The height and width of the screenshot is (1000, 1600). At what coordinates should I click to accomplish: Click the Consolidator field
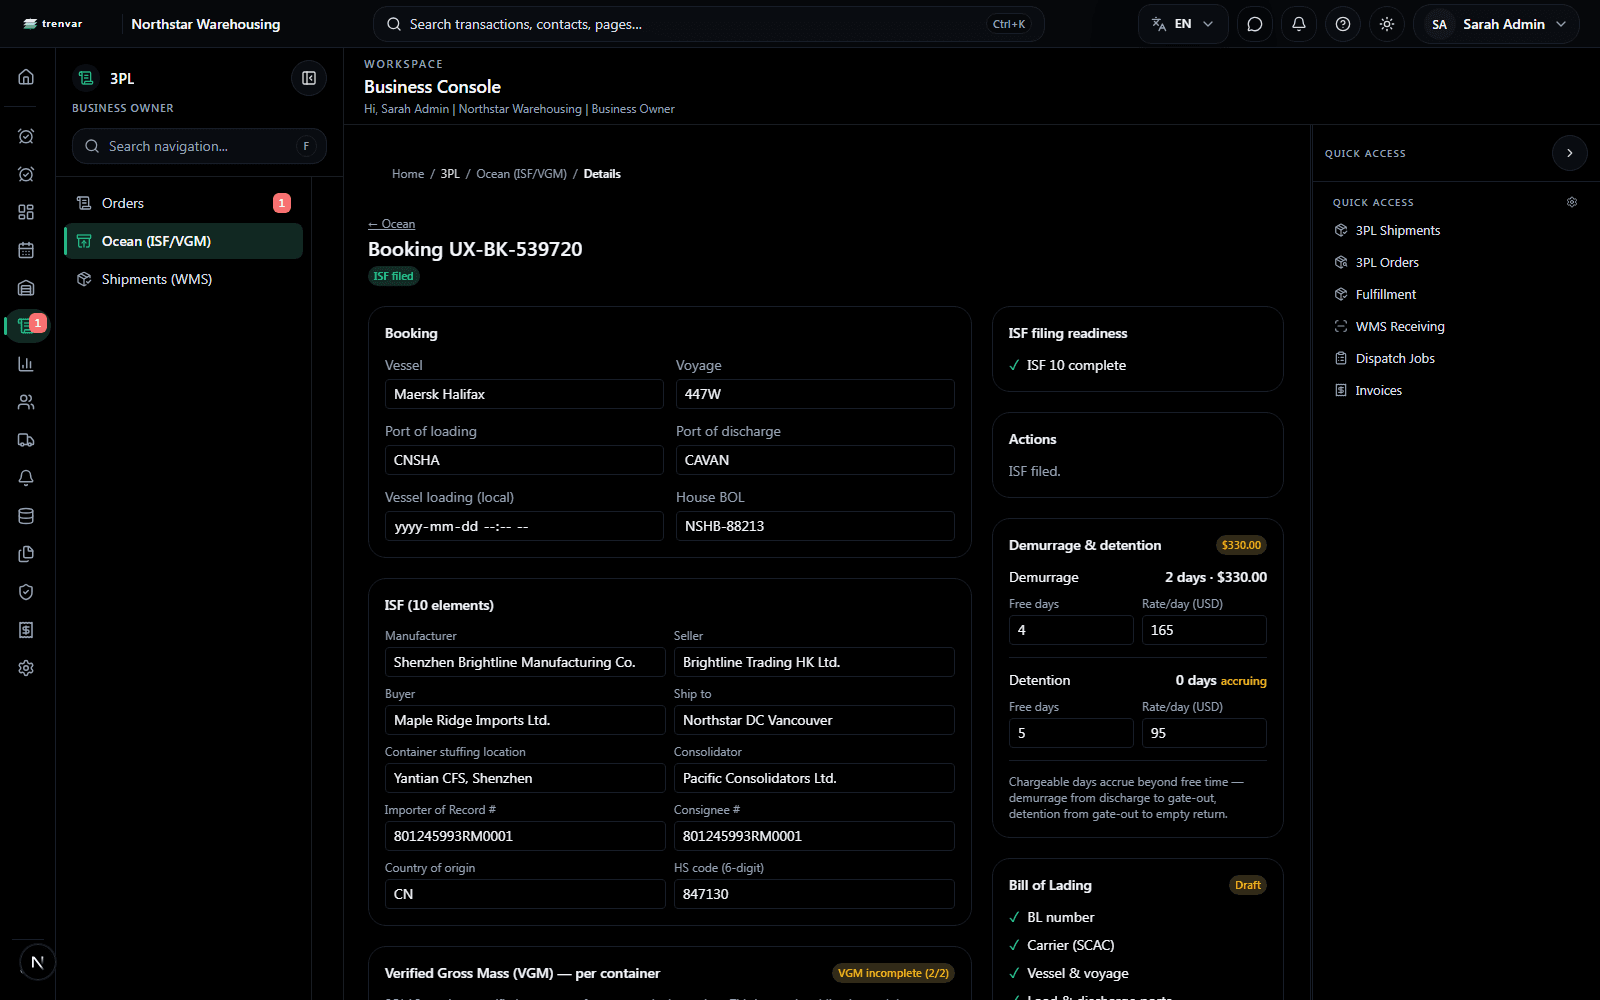(814, 778)
